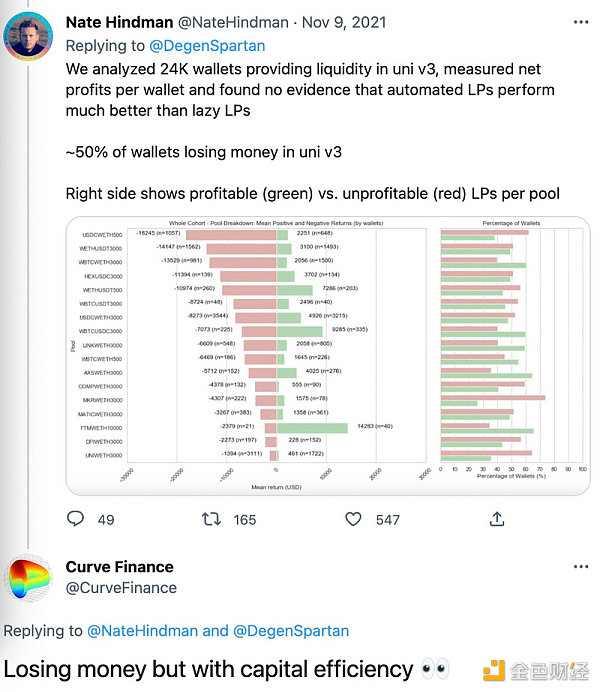Open more options on Nate Hindman's tweet
The width and height of the screenshot is (600, 692).
pos(582,22)
